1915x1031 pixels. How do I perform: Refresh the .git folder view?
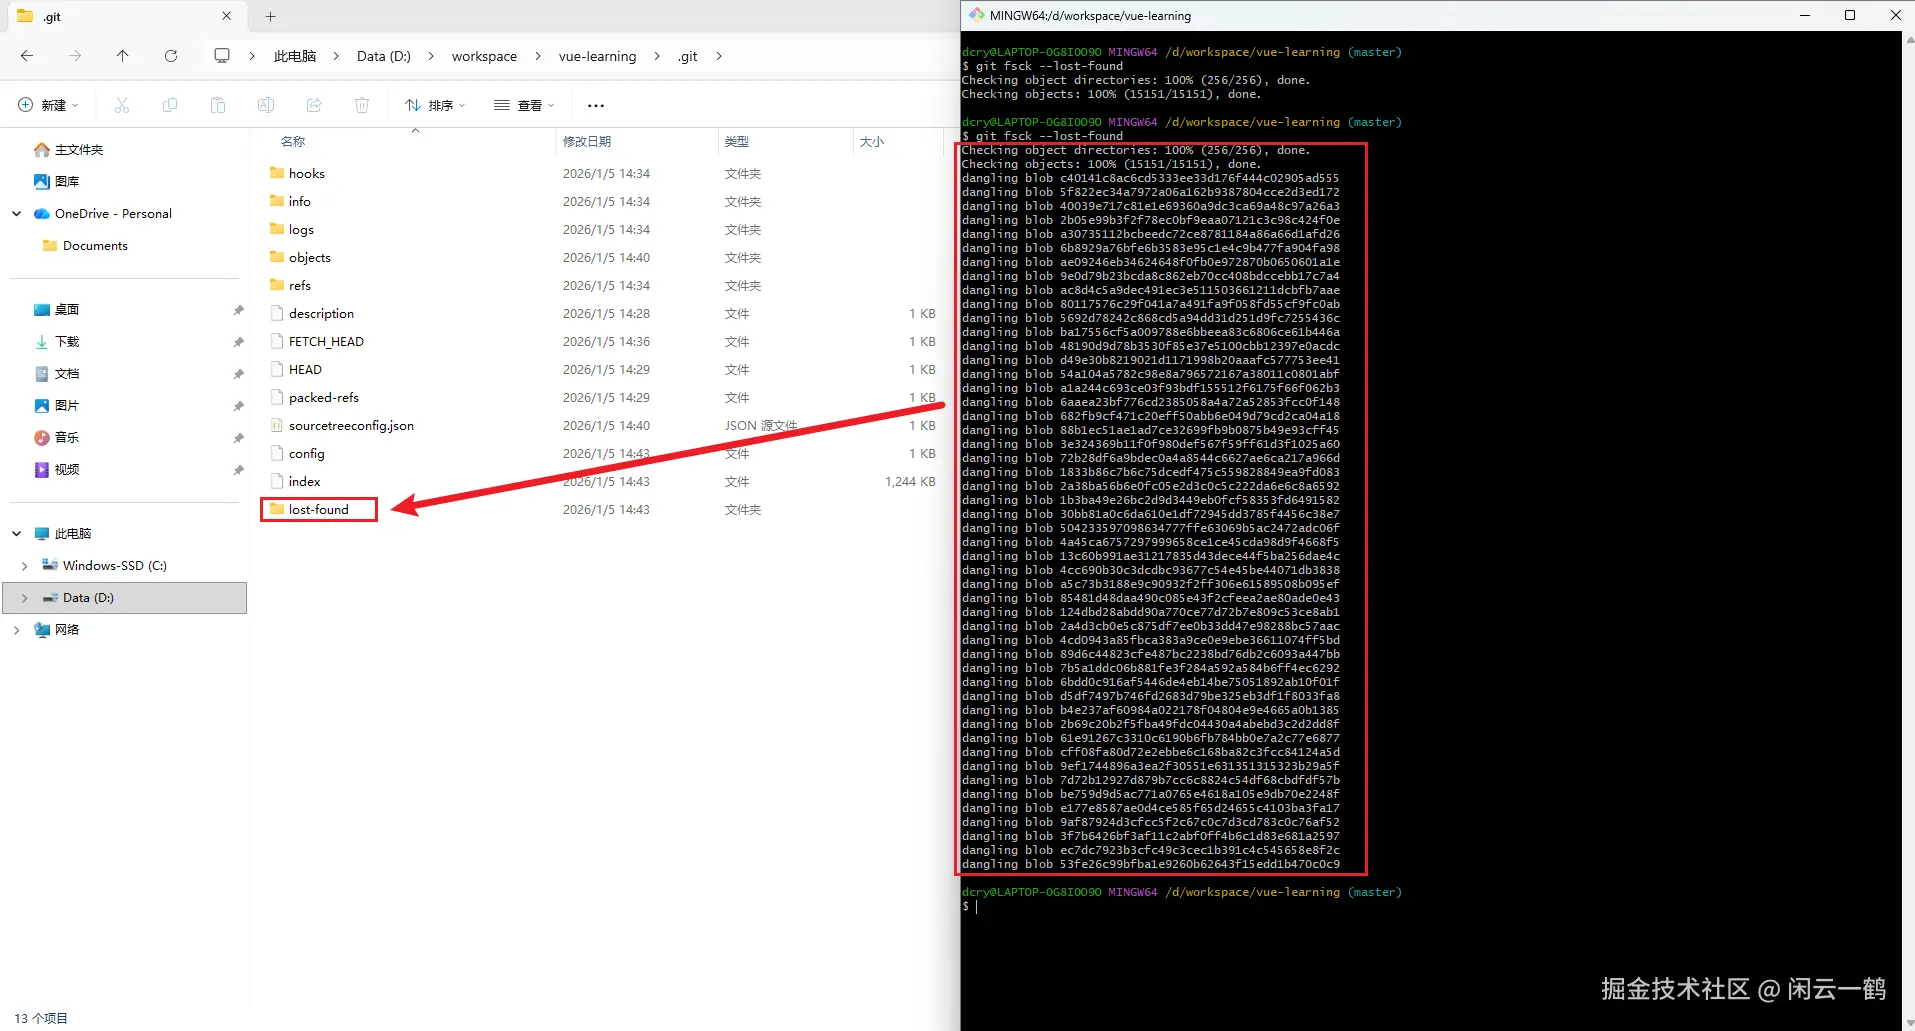pyautogui.click(x=171, y=56)
